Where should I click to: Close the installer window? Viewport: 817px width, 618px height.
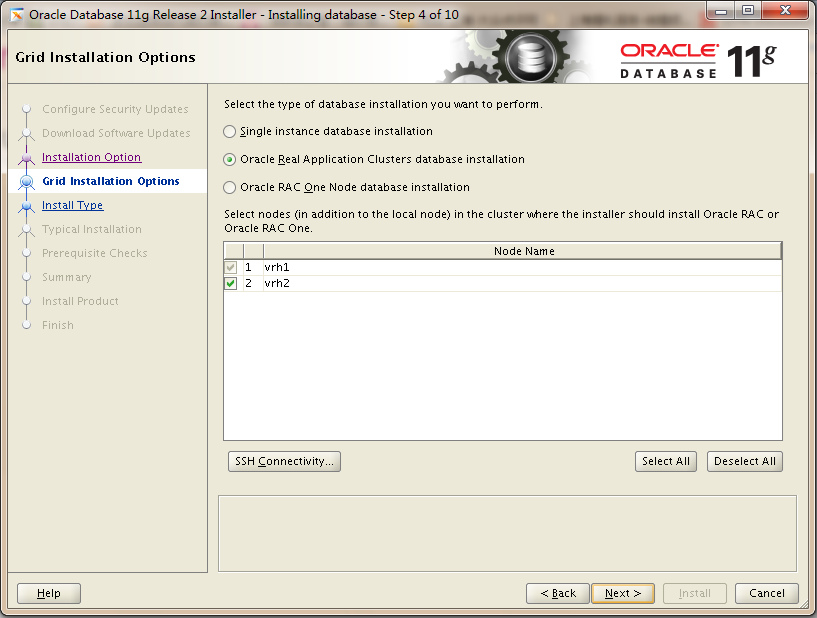tap(785, 11)
